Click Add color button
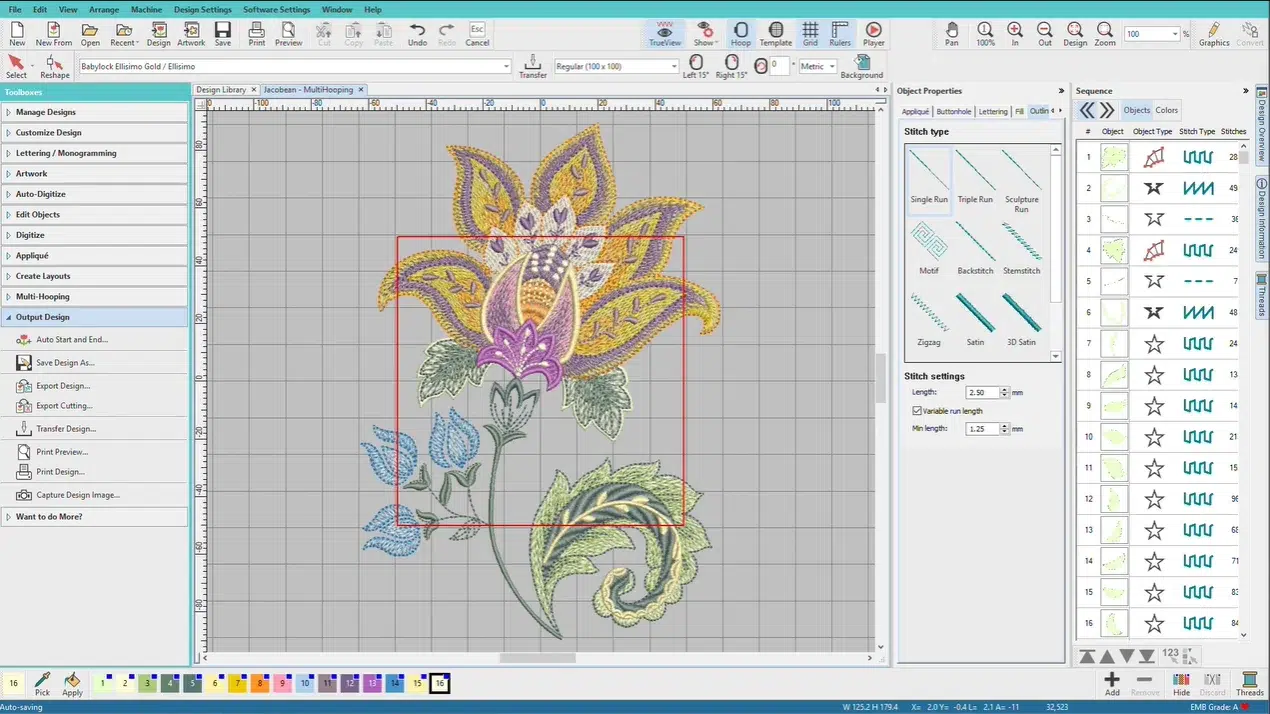The width and height of the screenshot is (1270, 714). coord(1112,684)
